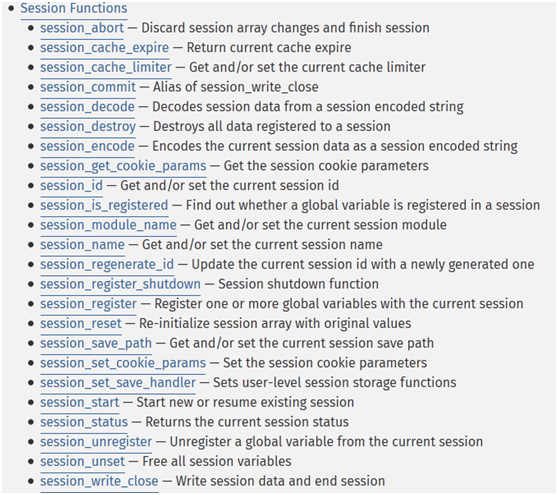
Task: Open session_set_save_handler link
Action: (x=118, y=383)
